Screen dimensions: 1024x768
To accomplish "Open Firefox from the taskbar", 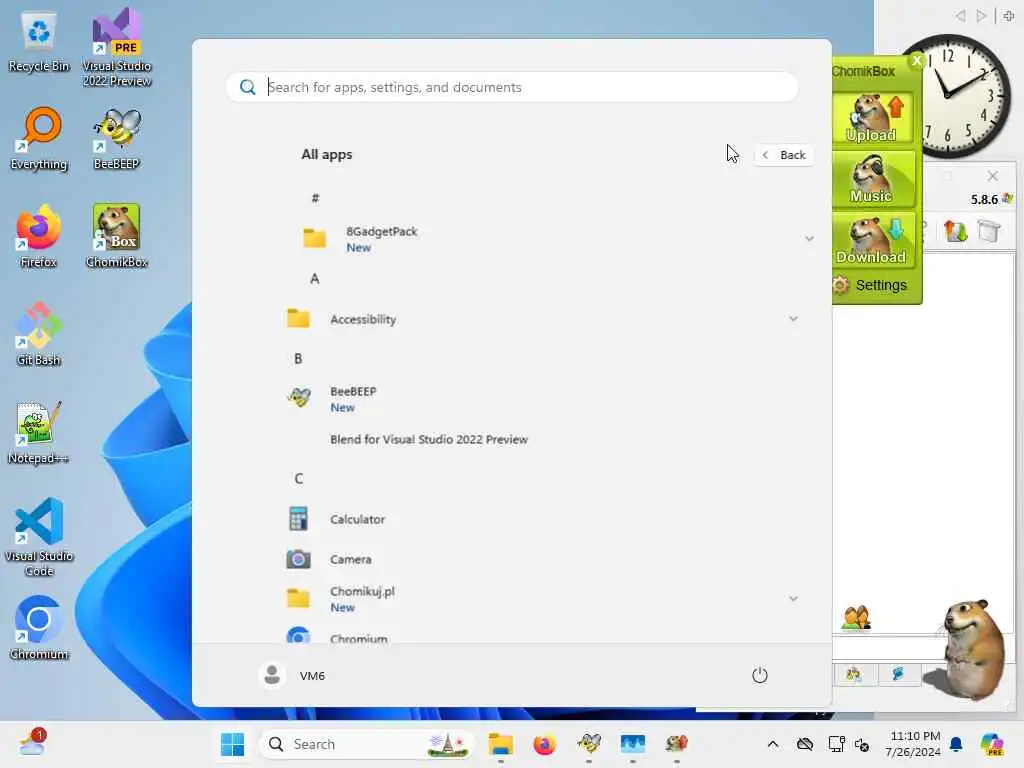I will (545, 744).
